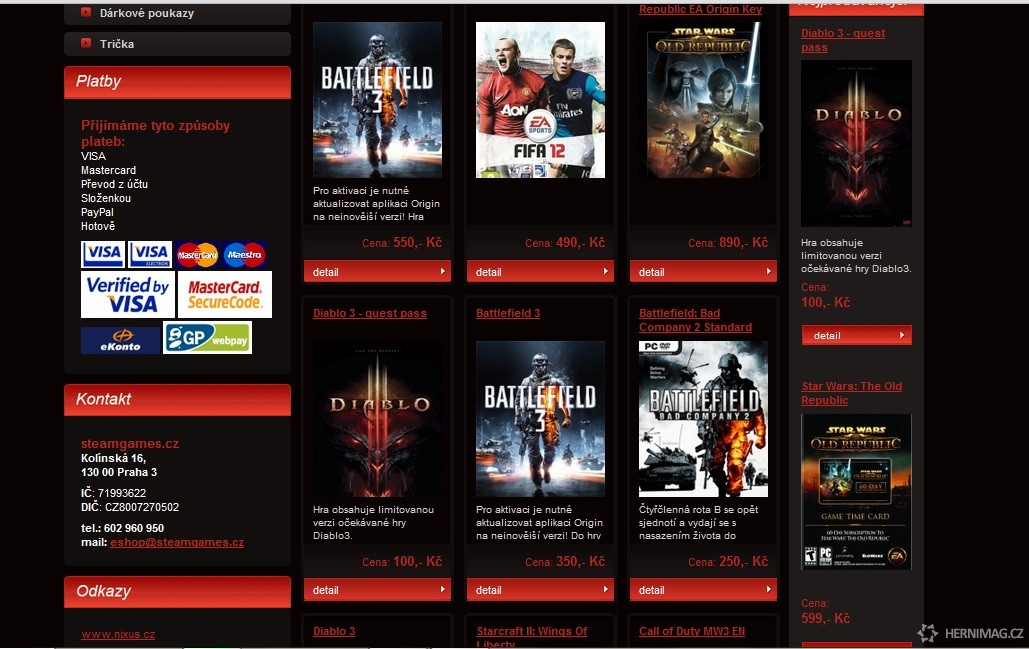Click the sidebar detail button under 100 Kč

pos(856,335)
